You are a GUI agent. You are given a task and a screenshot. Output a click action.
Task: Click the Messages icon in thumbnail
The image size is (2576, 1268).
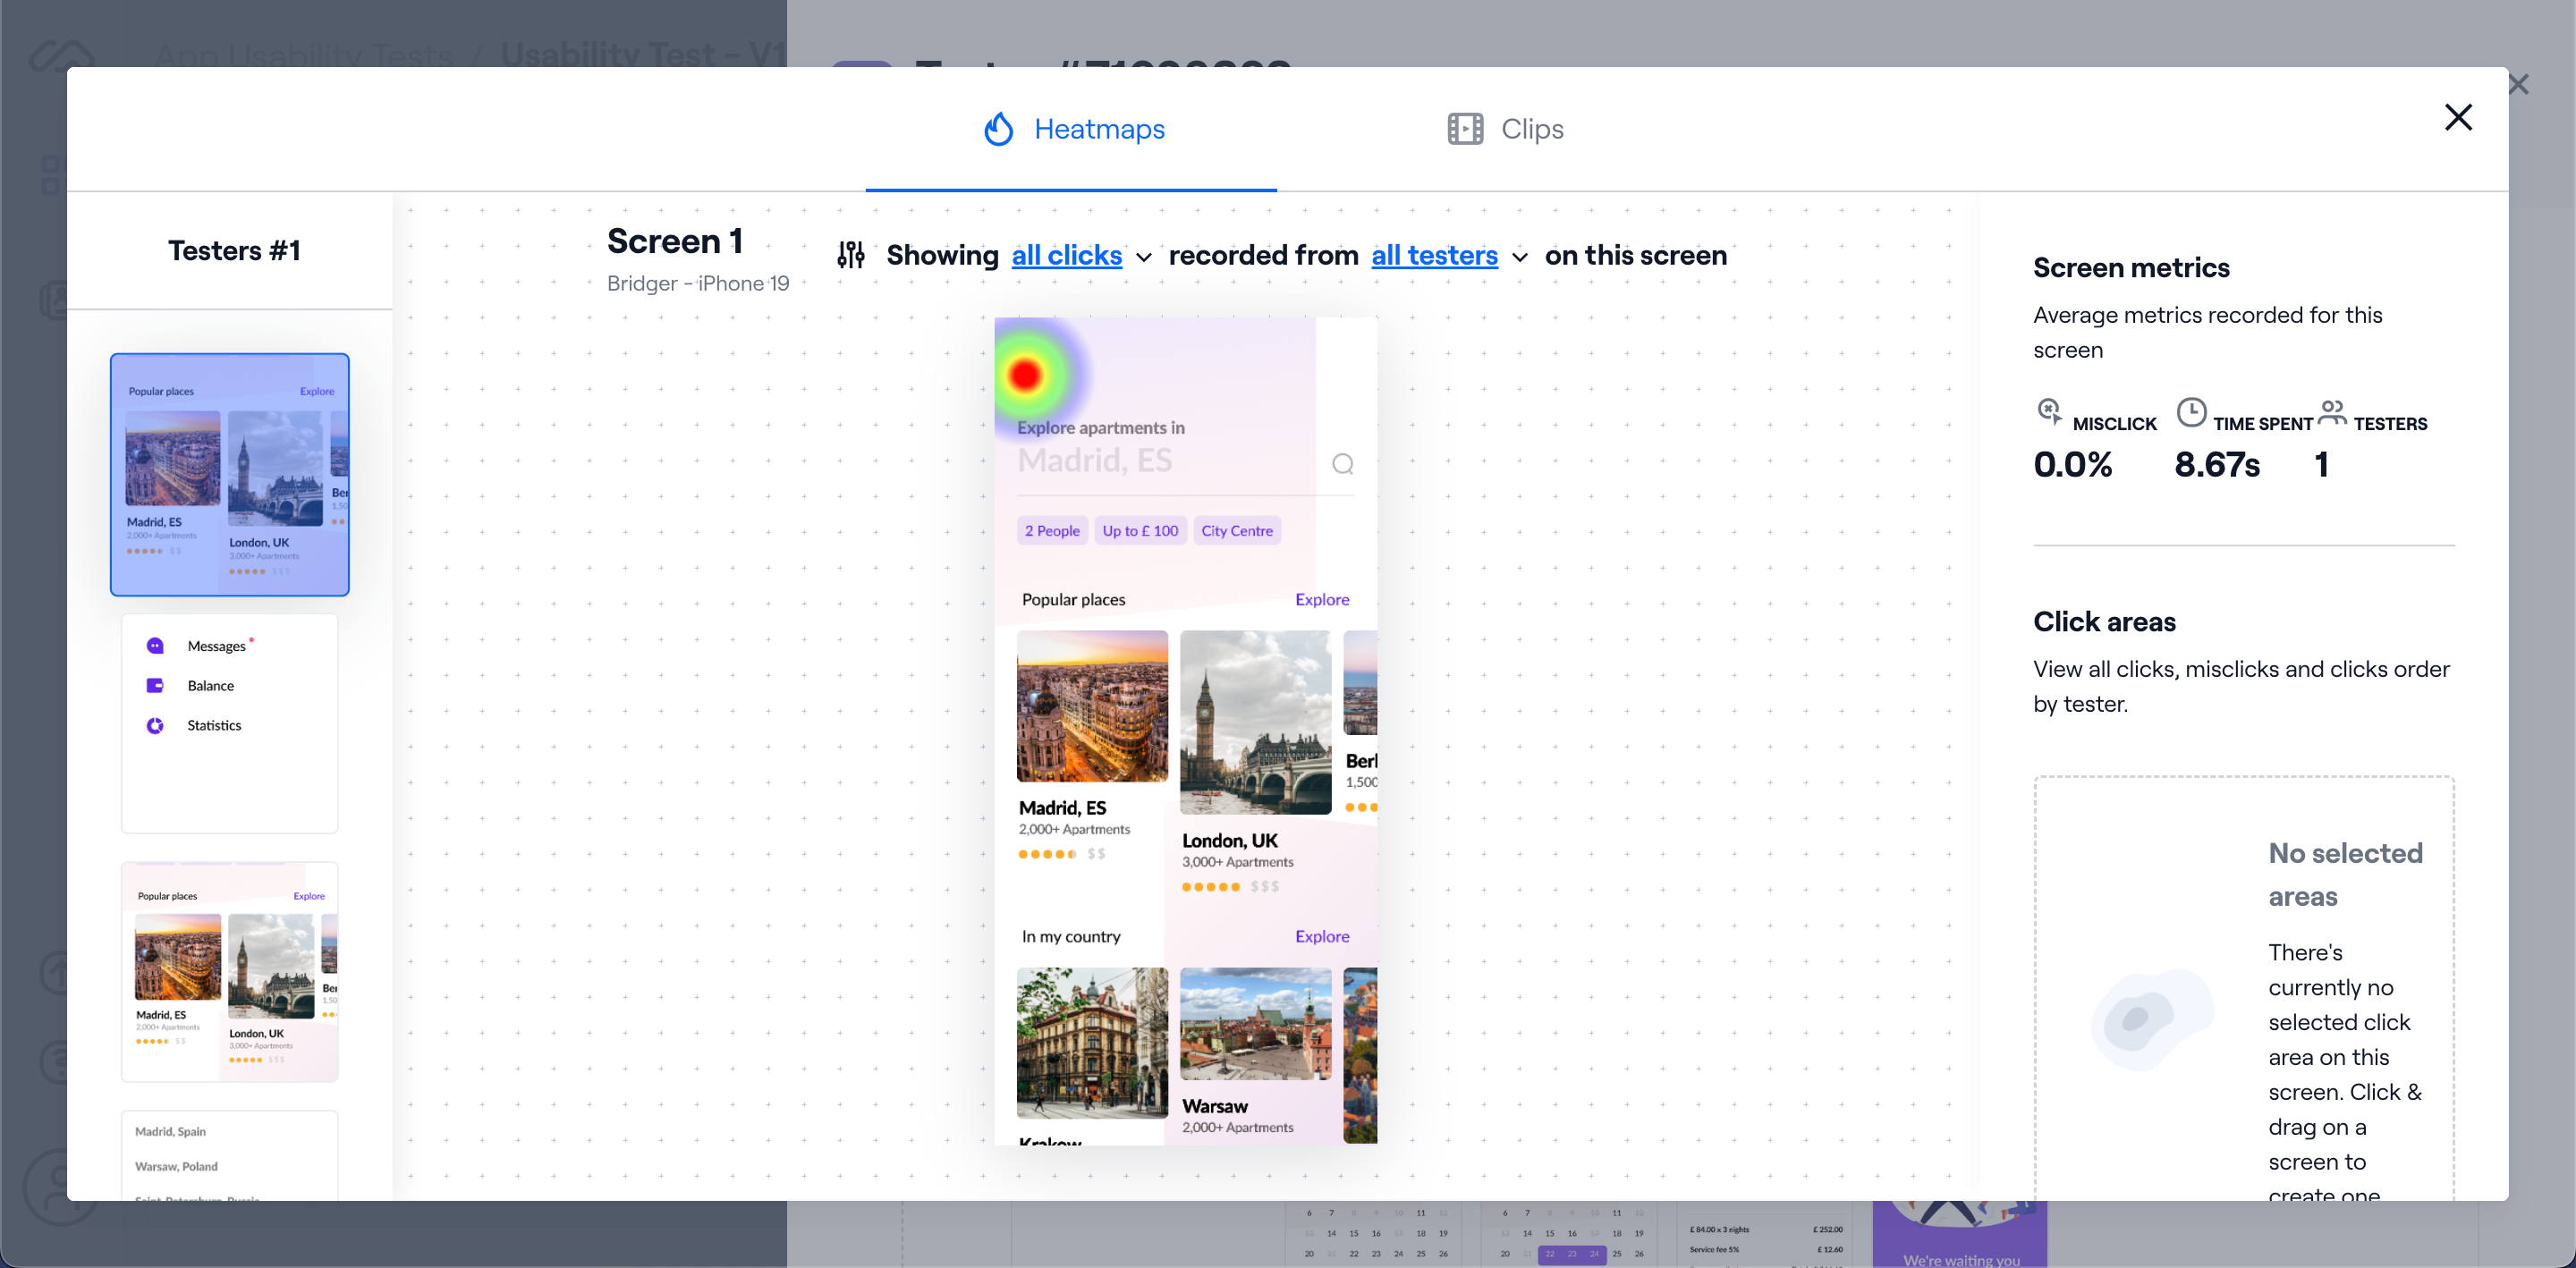click(155, 646)
